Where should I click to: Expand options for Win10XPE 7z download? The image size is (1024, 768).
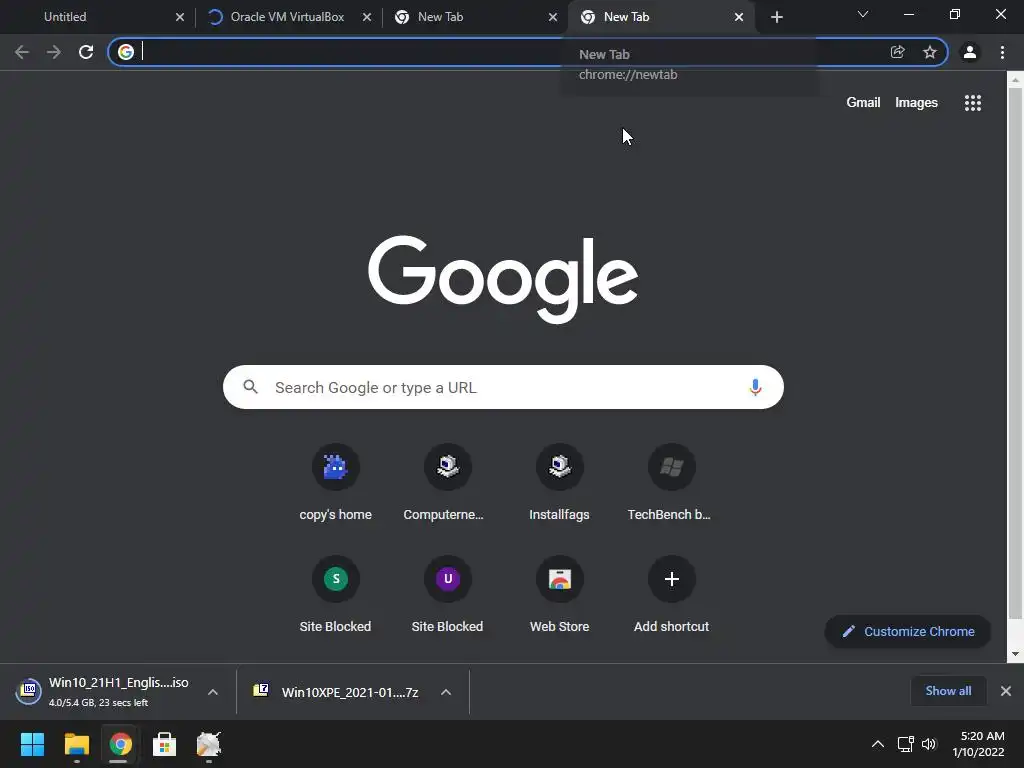click(446, 692)
